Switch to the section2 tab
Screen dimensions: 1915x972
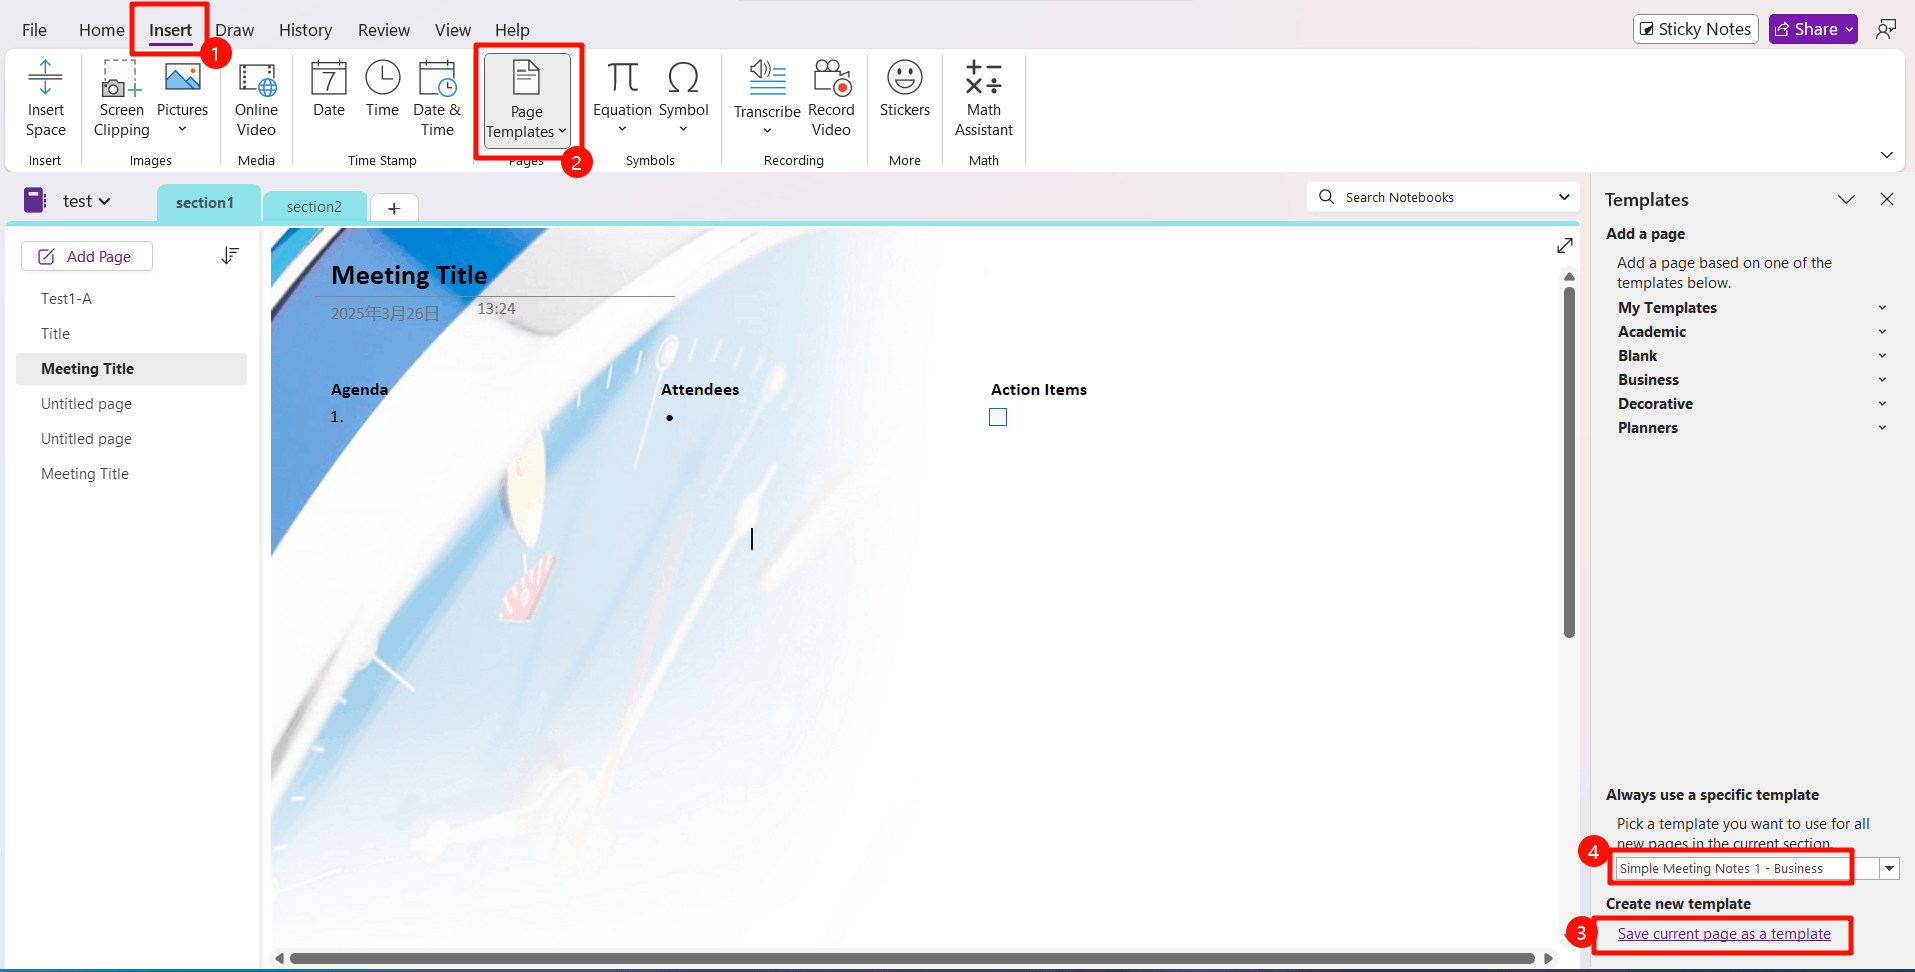[314, 206]
